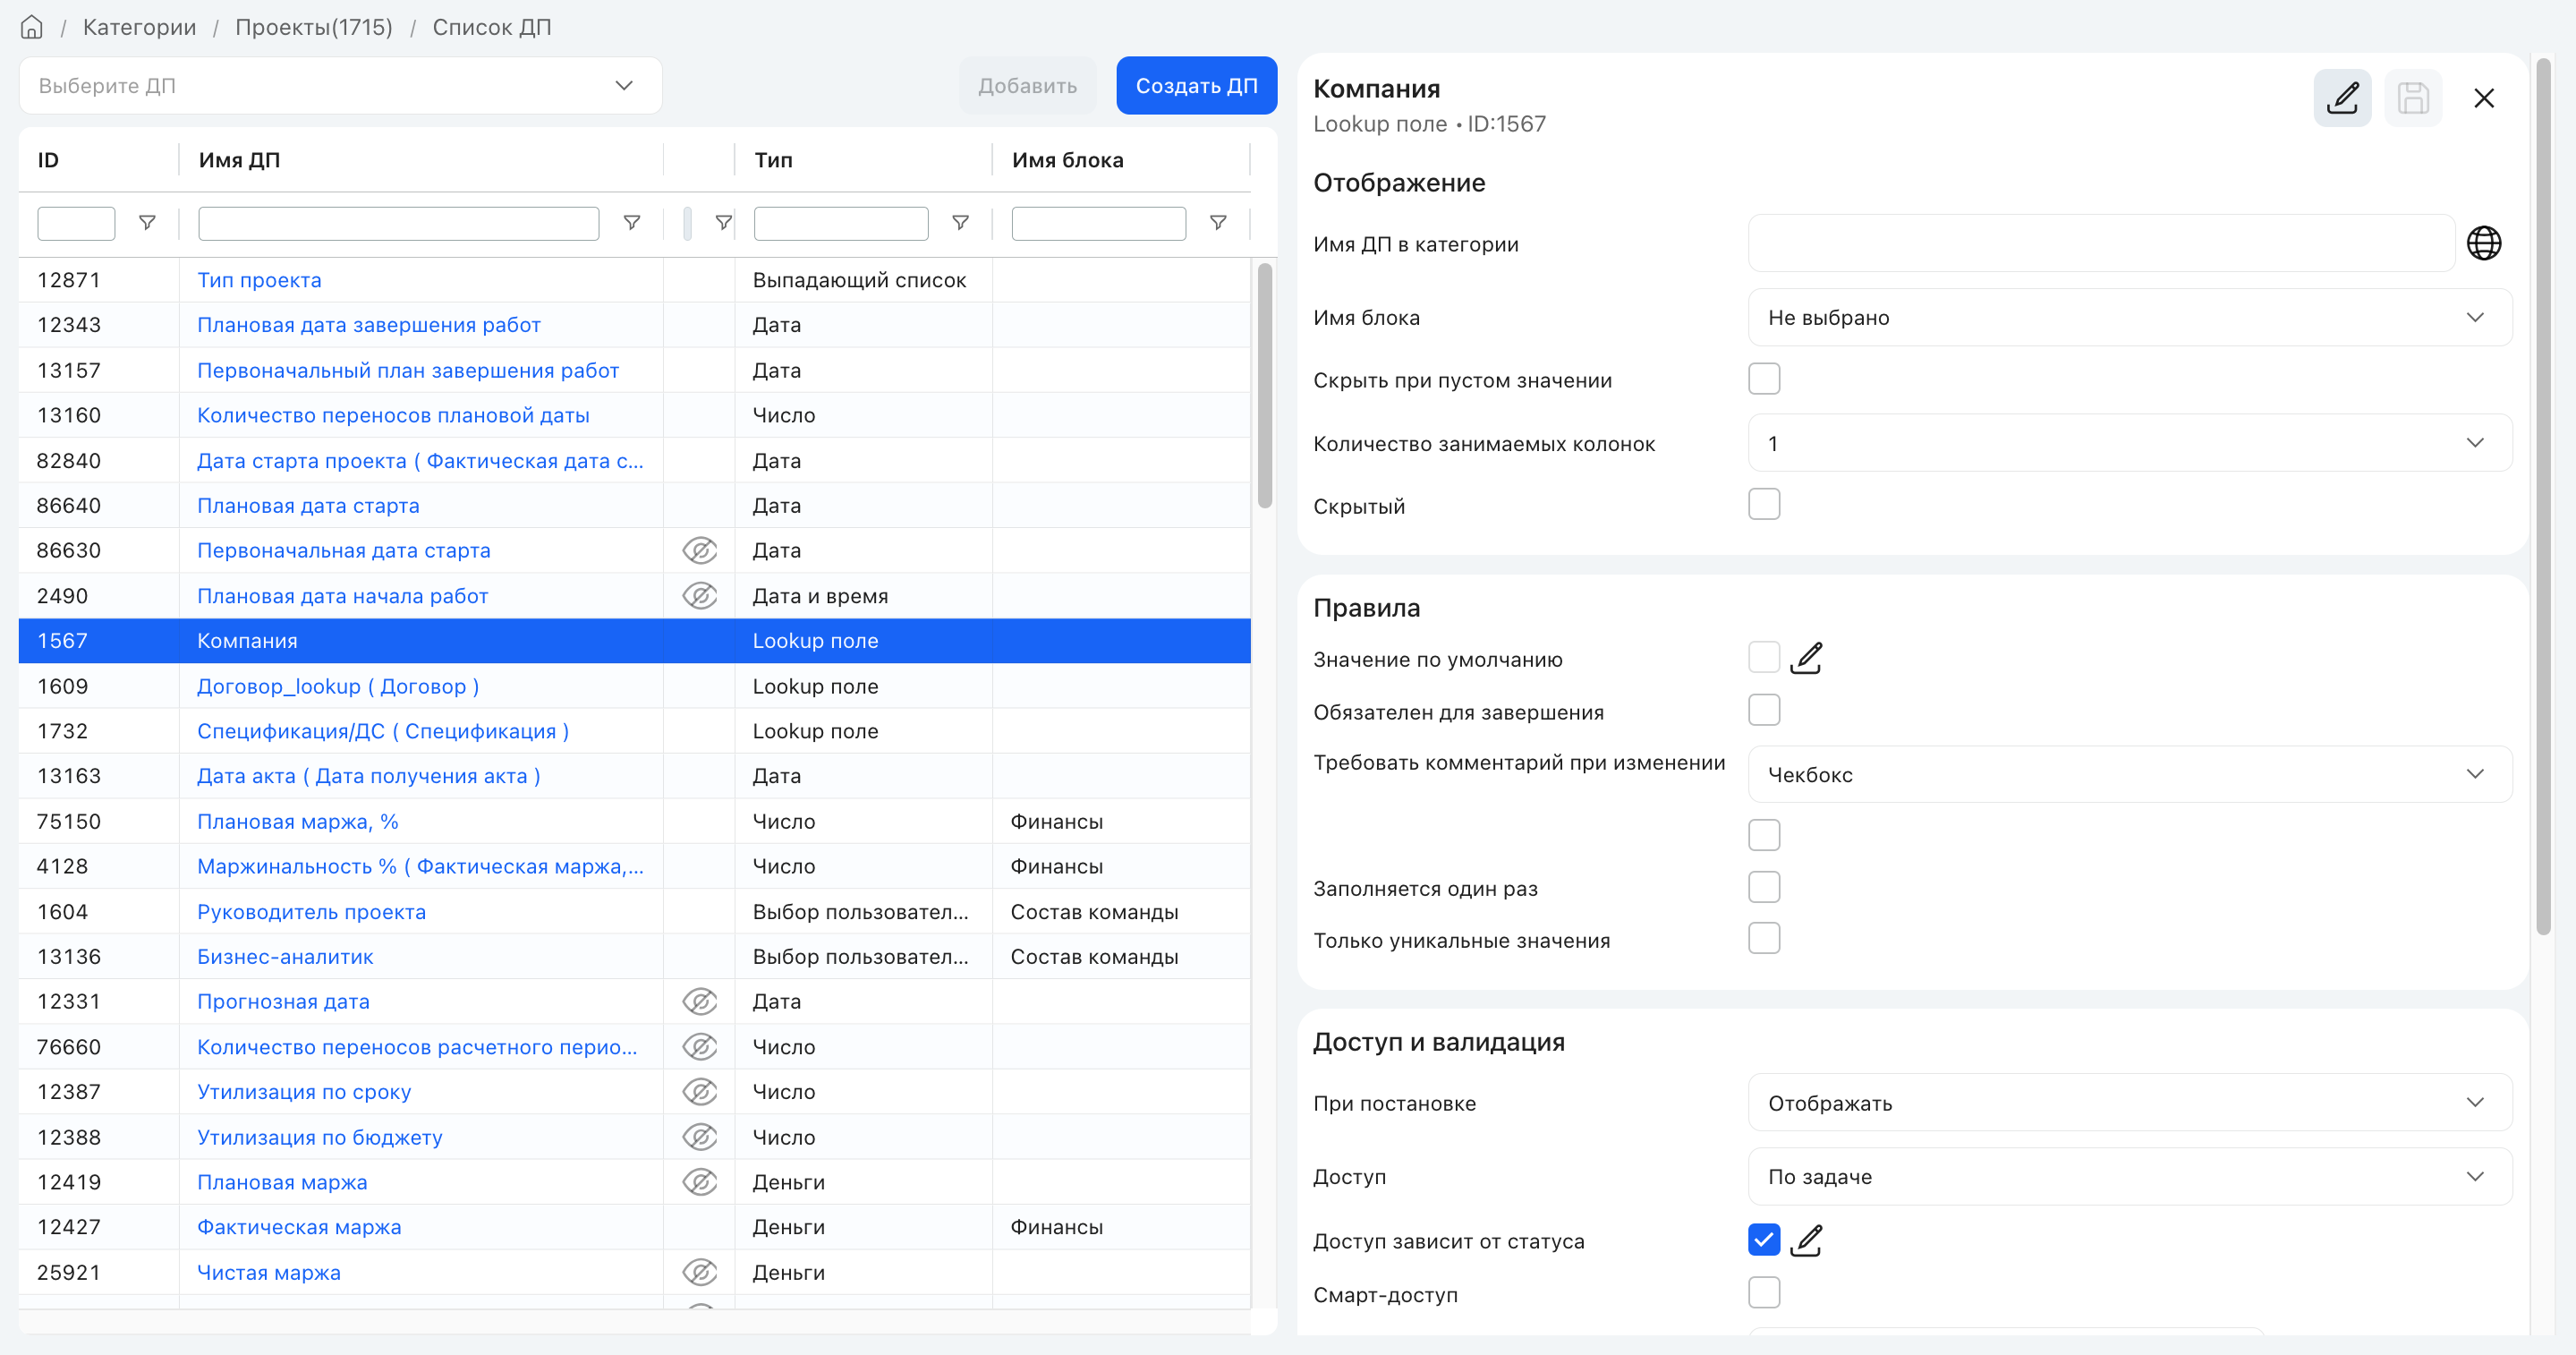Check Обязателен для завершения checkbox
Viewport: 2576px width, 1355px height.
1764,710
